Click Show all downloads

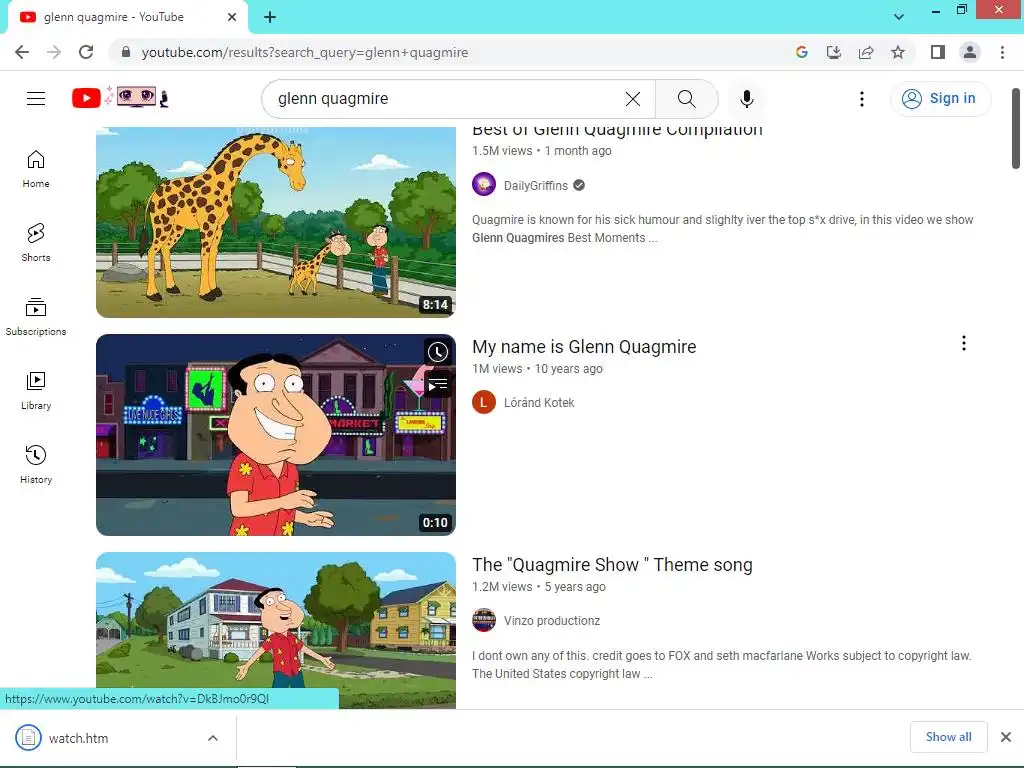pos(948,737)
